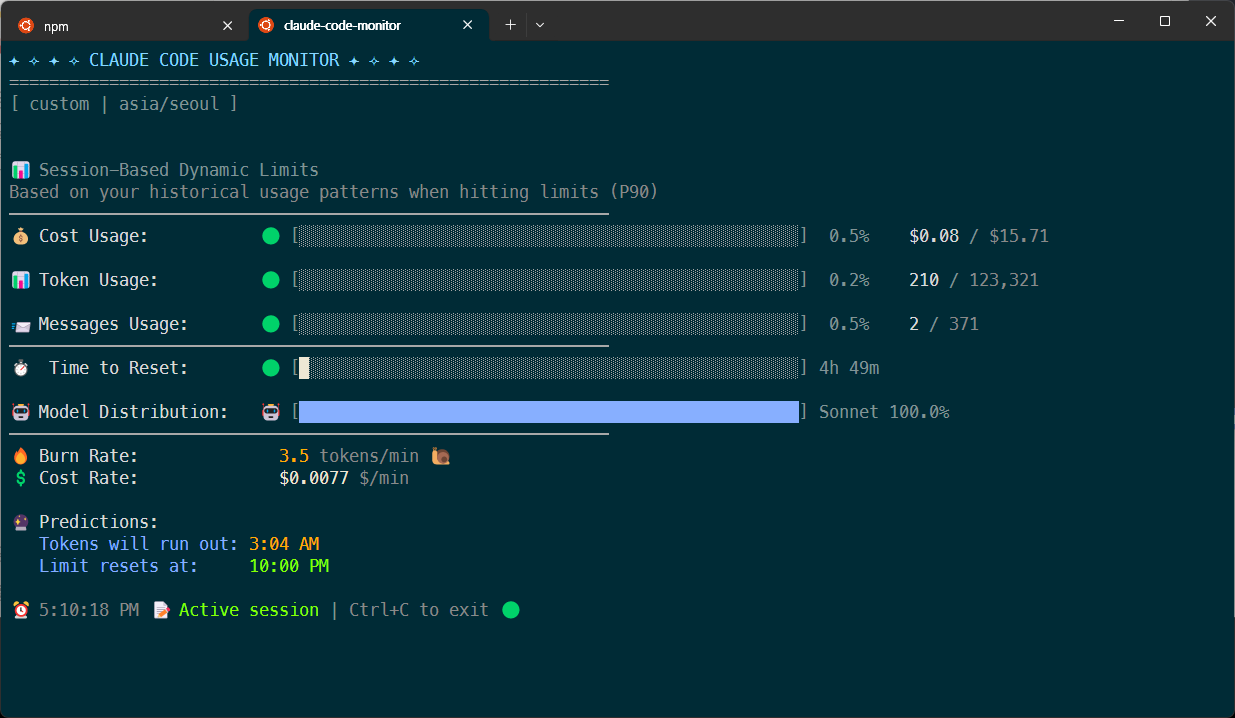Close the terminal window
The width and height of the screenshot is (1235, 718).
[x=1211, y=21]
